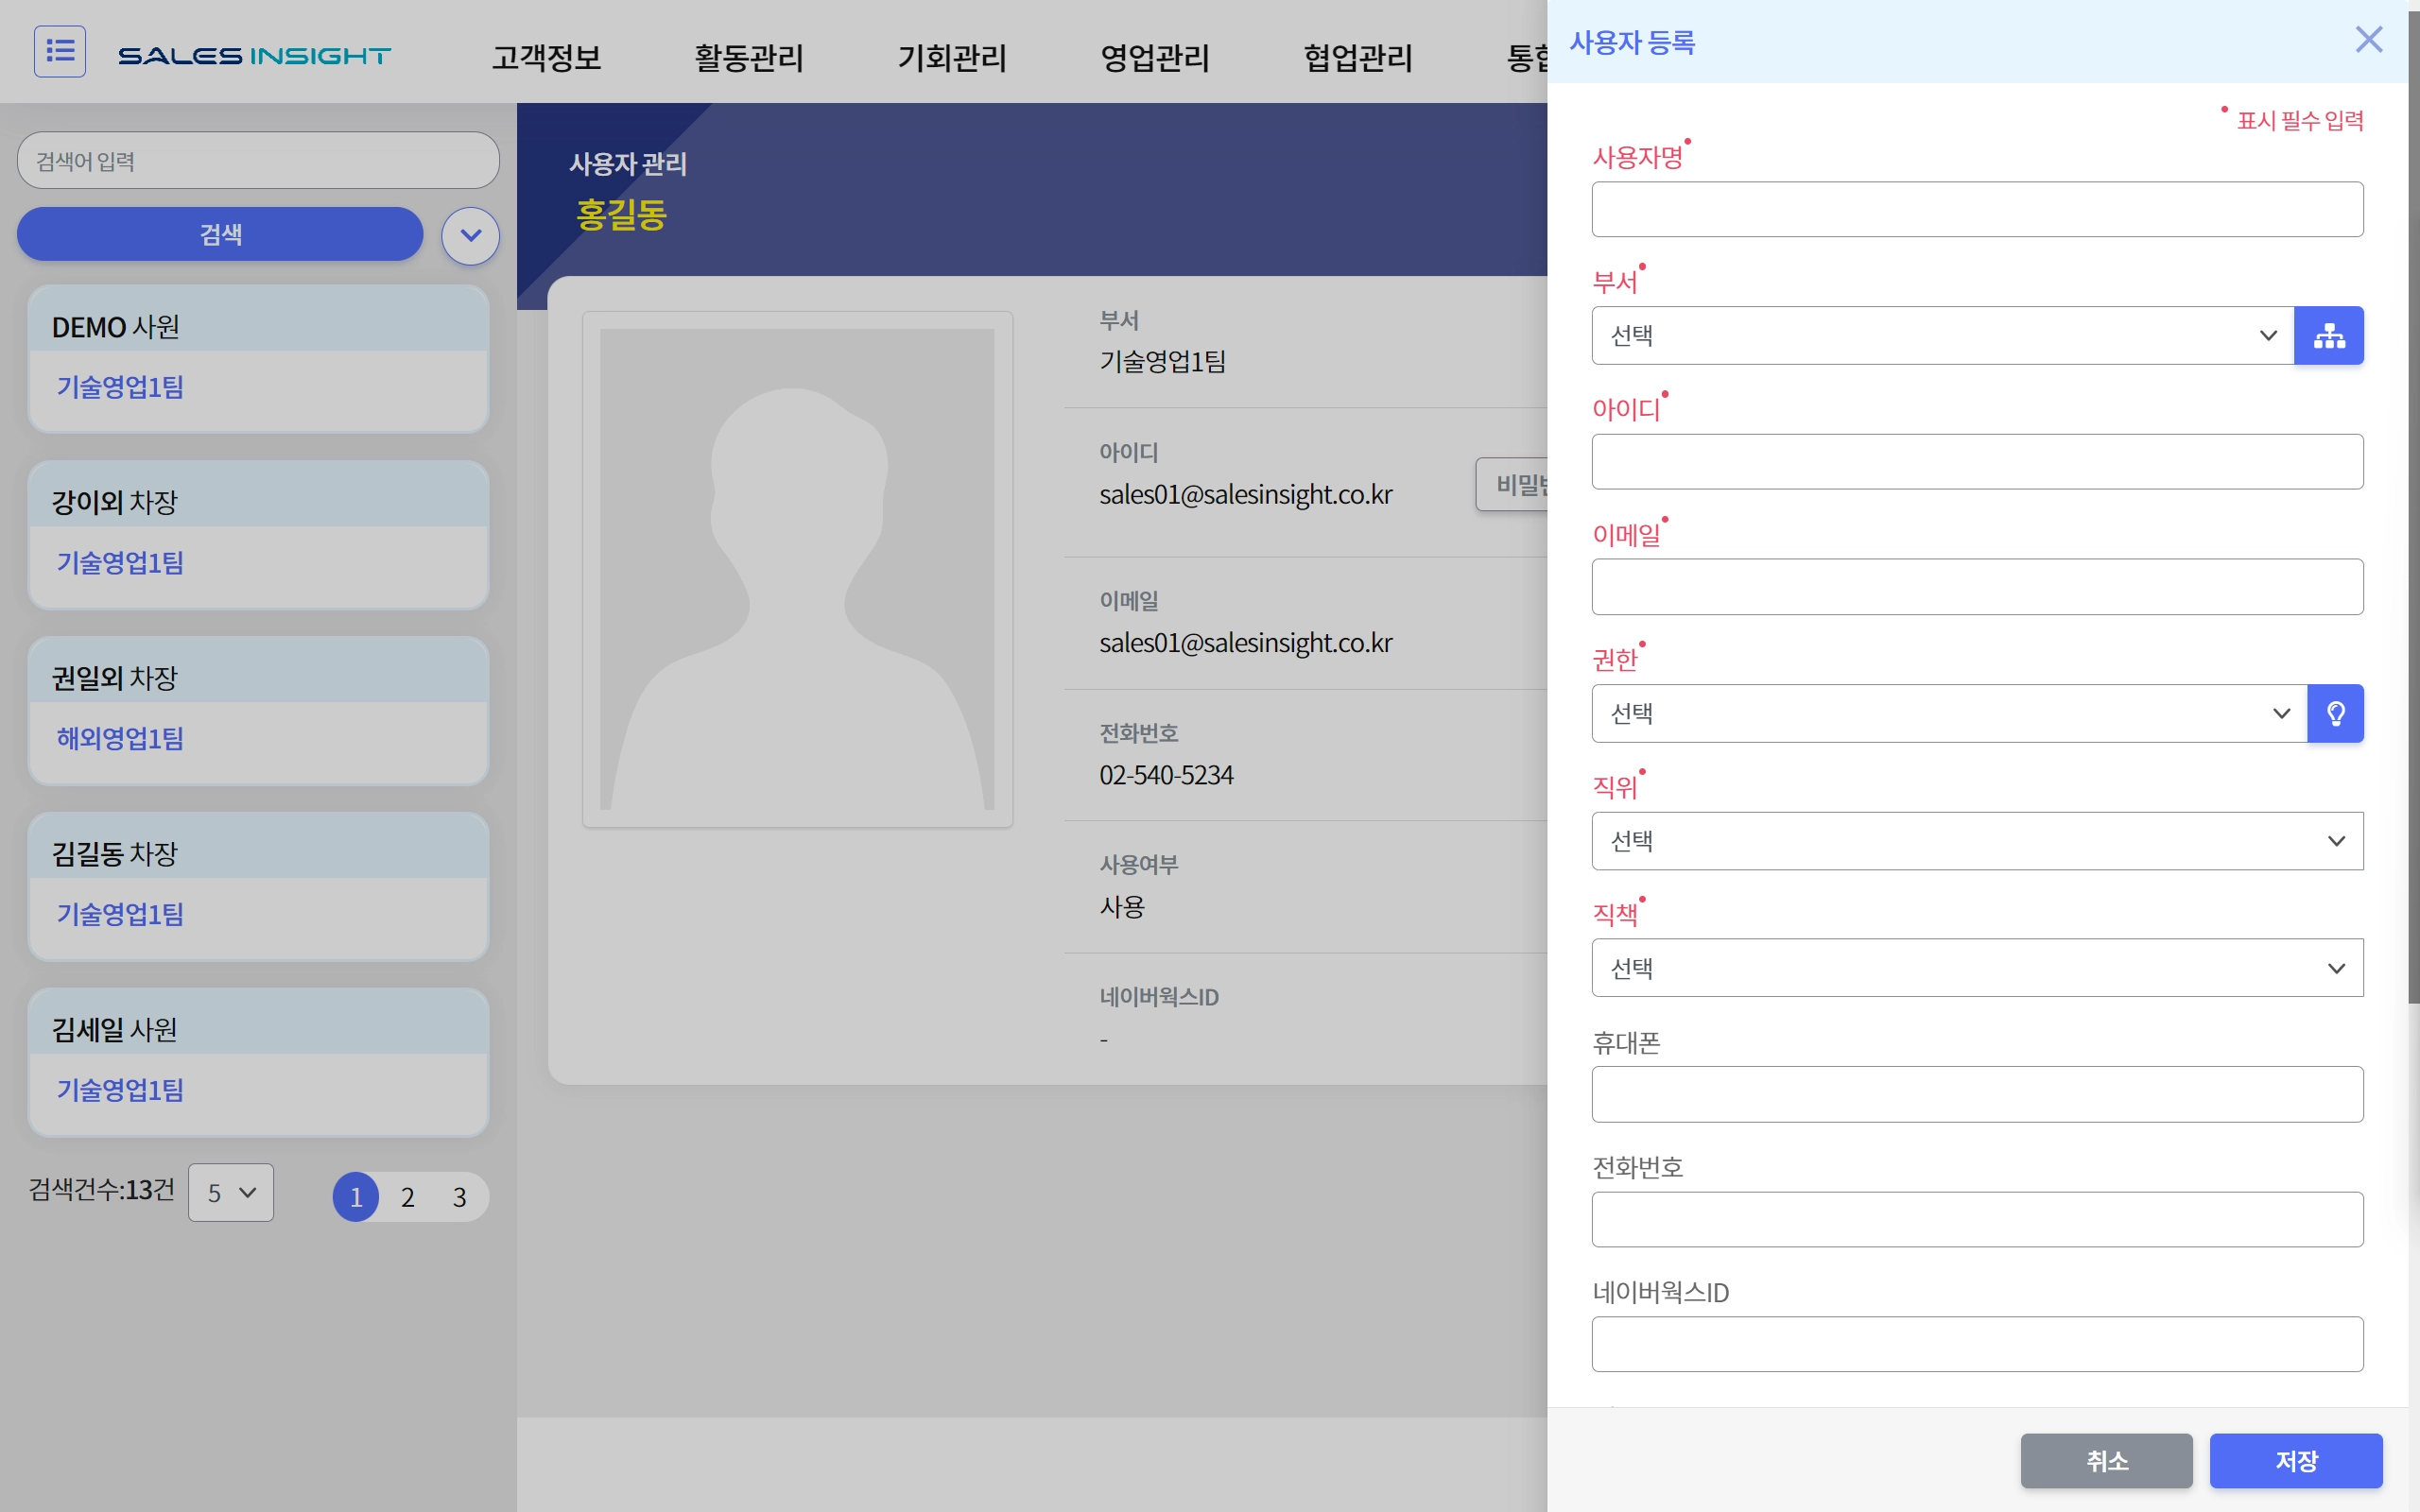2420x1512 pixels.
Task: Click the 검색건수:13건 result count text
Action: point(102,1190)
